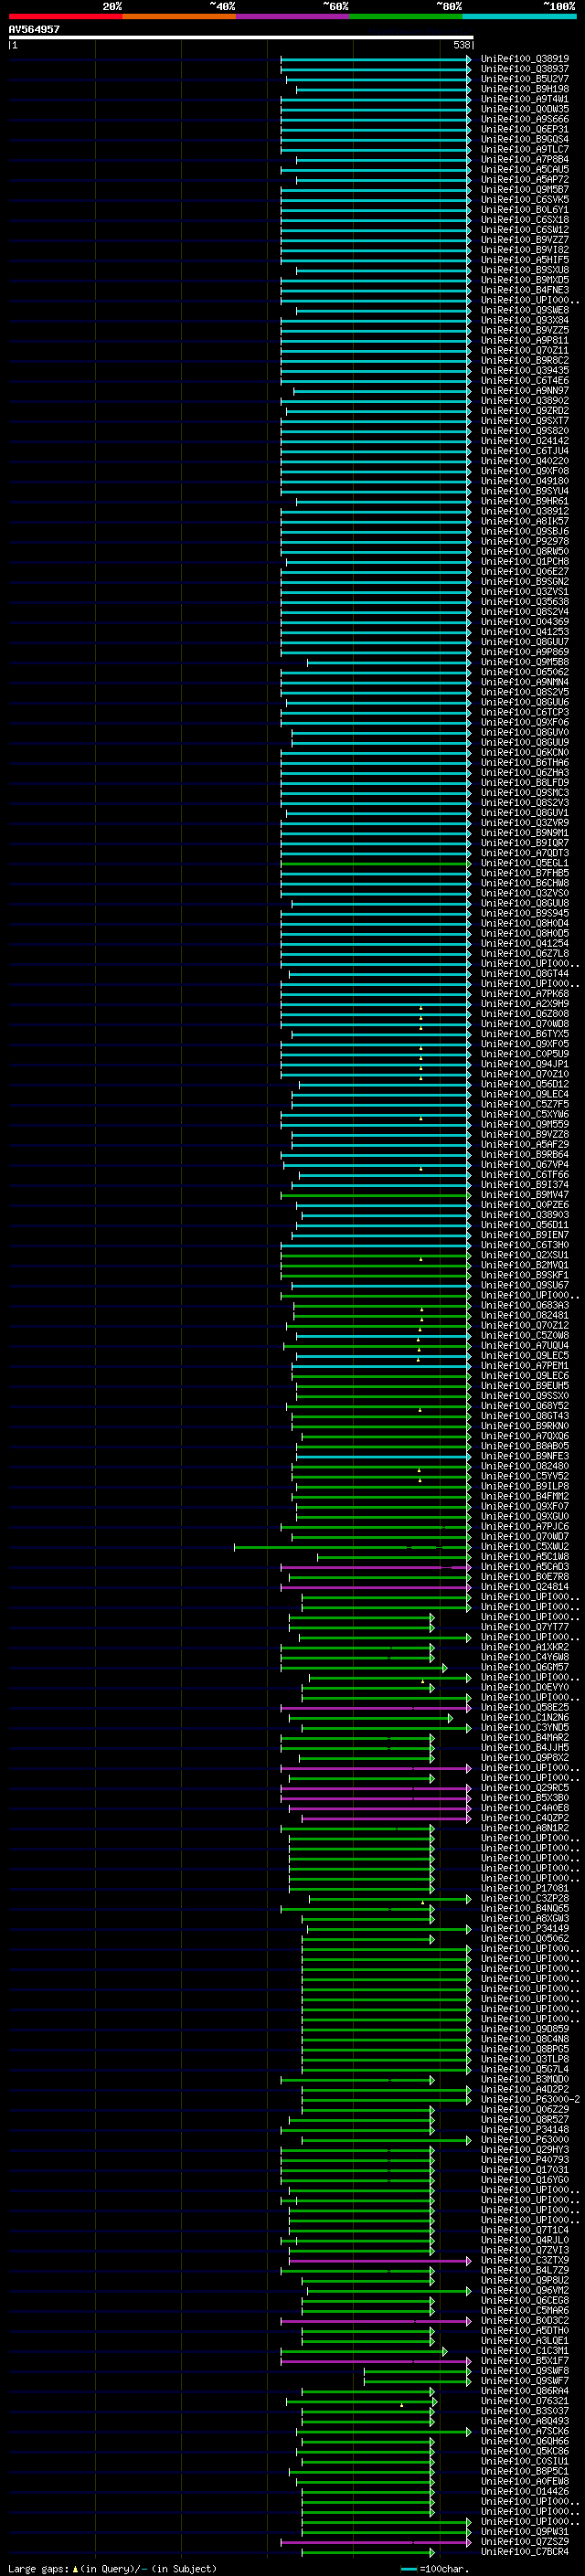This screenshot has height=2576, width=585.
Task: Click the cyan ~100% identity legend segment
Action: pos(520,16)
